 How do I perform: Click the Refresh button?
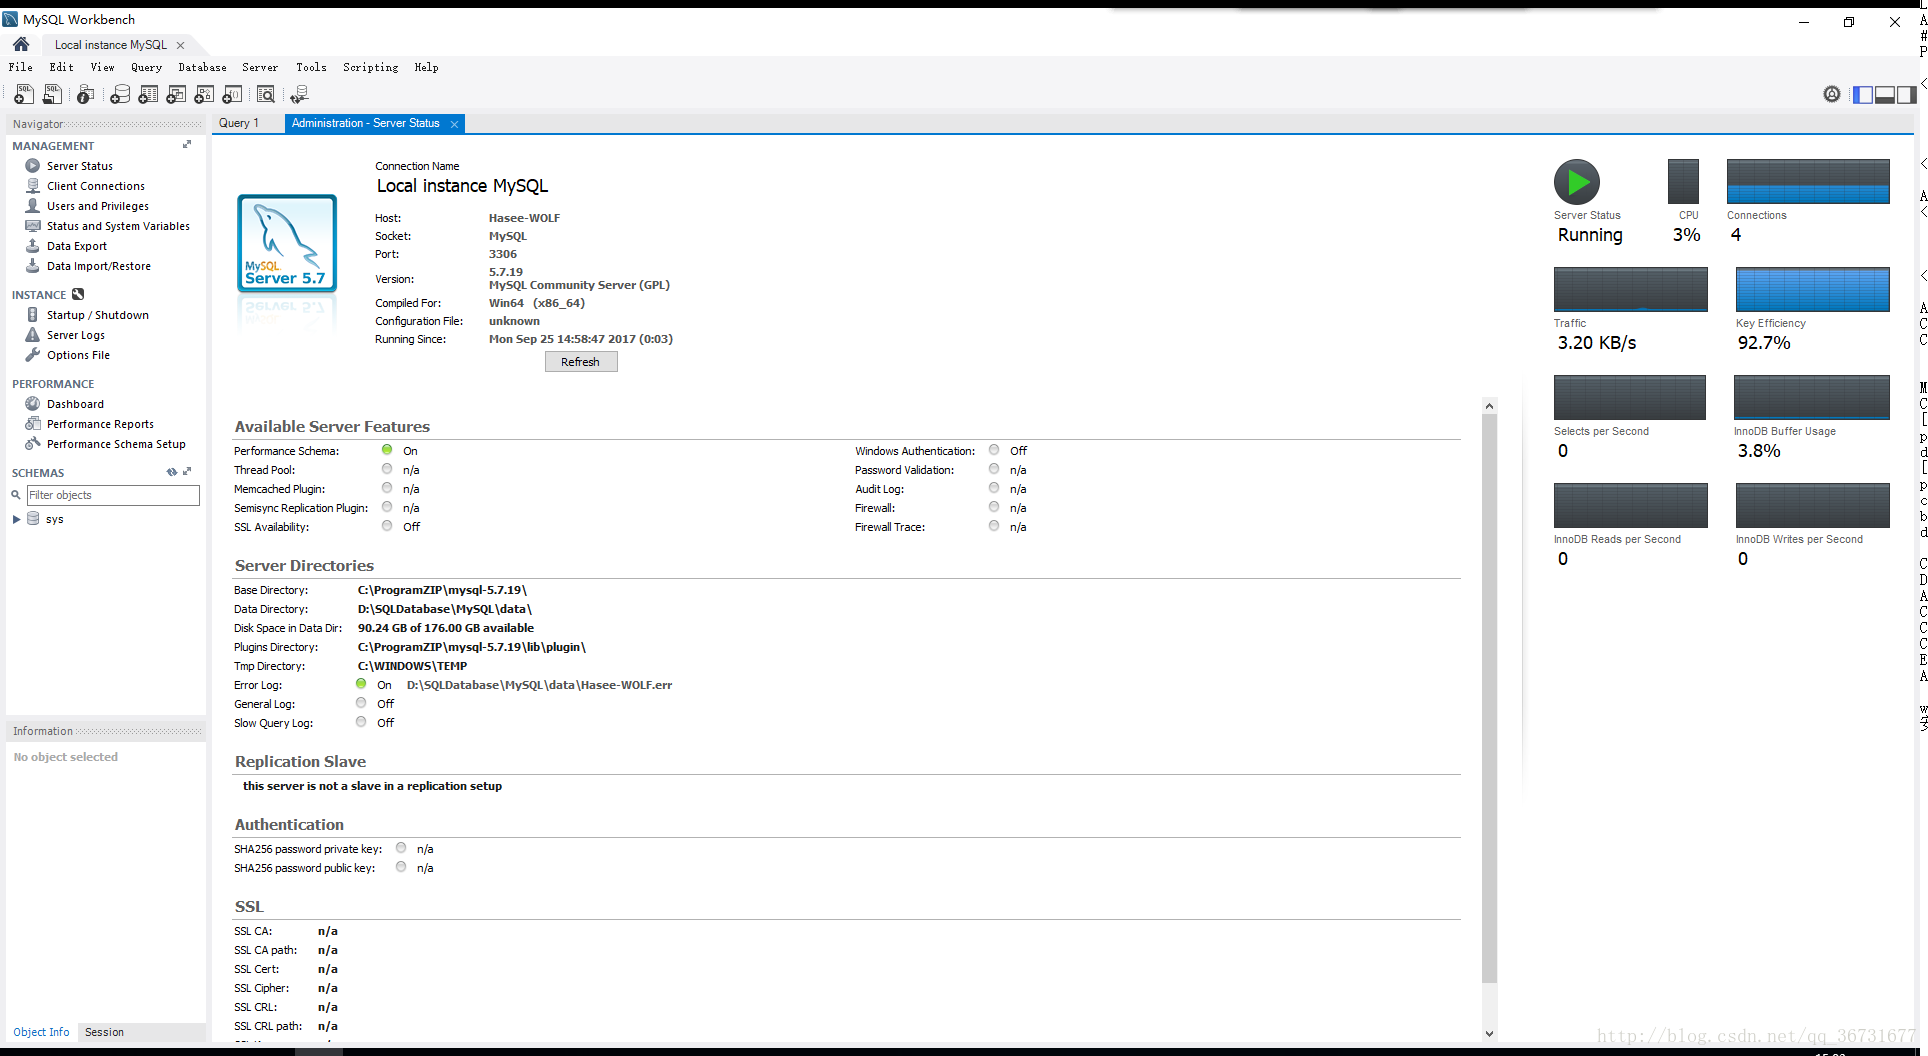(x=581, y=362)
